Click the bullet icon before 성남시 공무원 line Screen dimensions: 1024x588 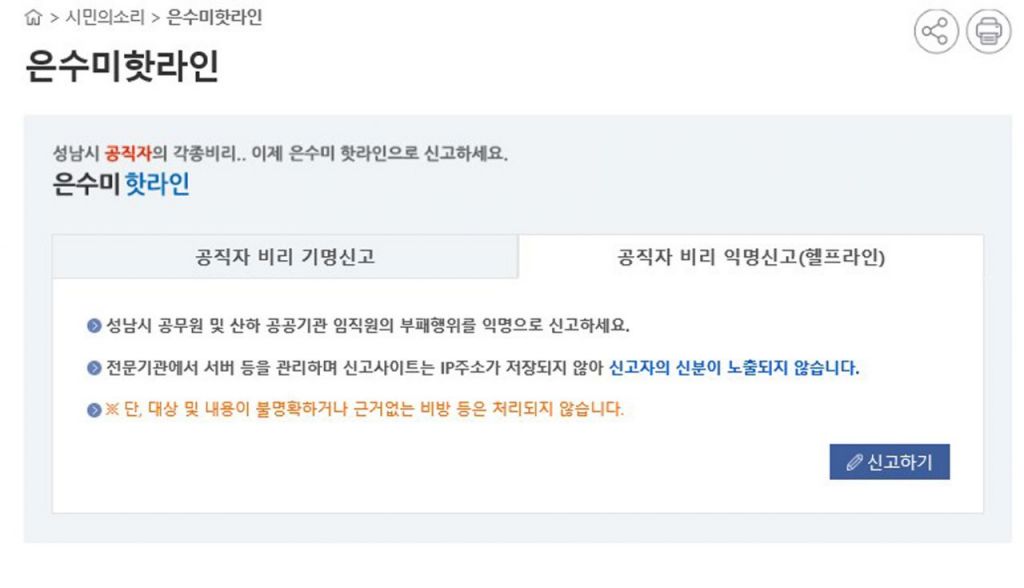coord(94,325)
